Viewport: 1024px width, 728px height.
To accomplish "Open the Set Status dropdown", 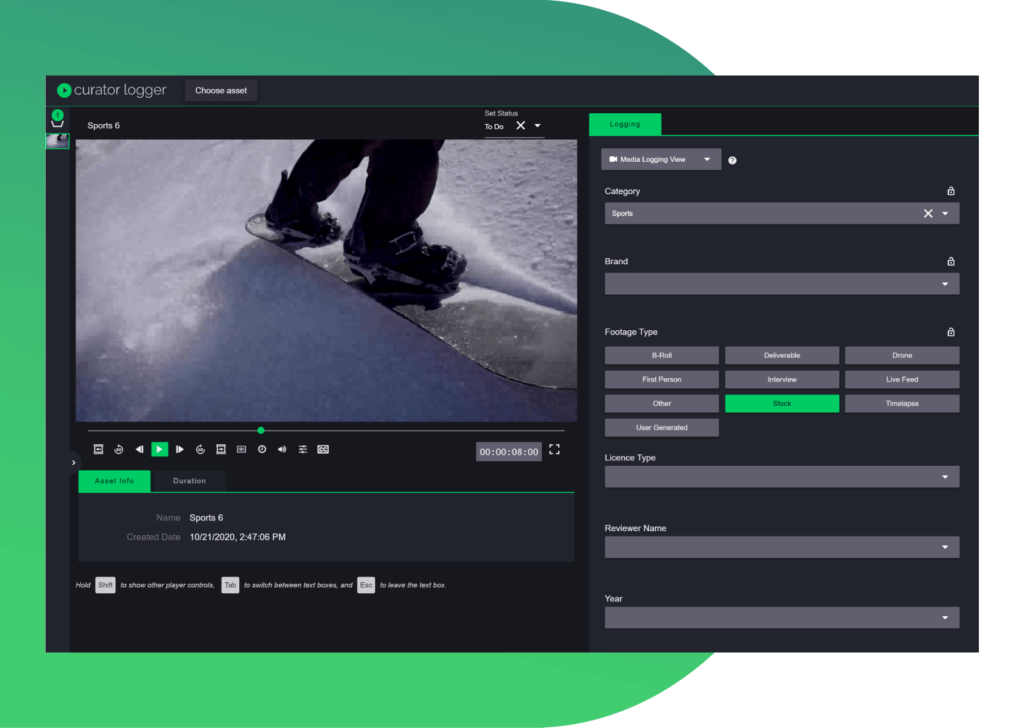I will click(536, 127).
